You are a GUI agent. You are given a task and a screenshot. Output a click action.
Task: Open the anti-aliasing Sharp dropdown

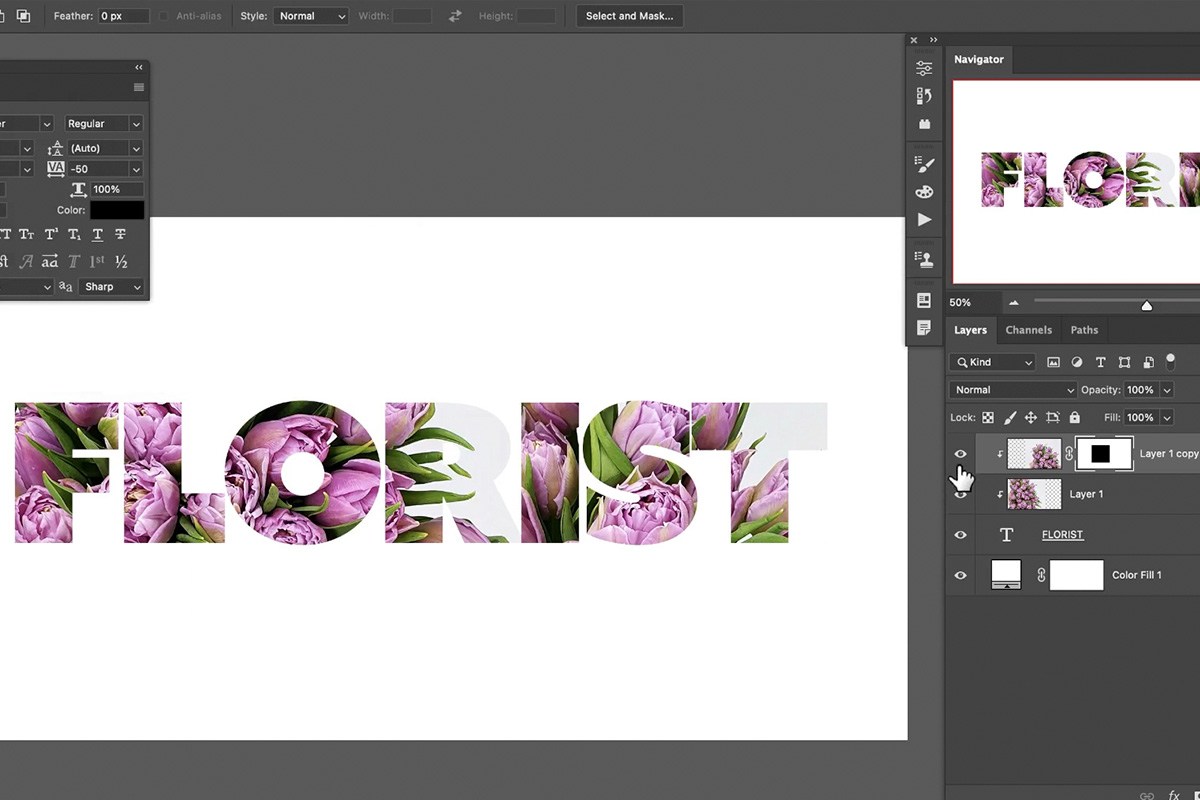click(x=111, y=287)
